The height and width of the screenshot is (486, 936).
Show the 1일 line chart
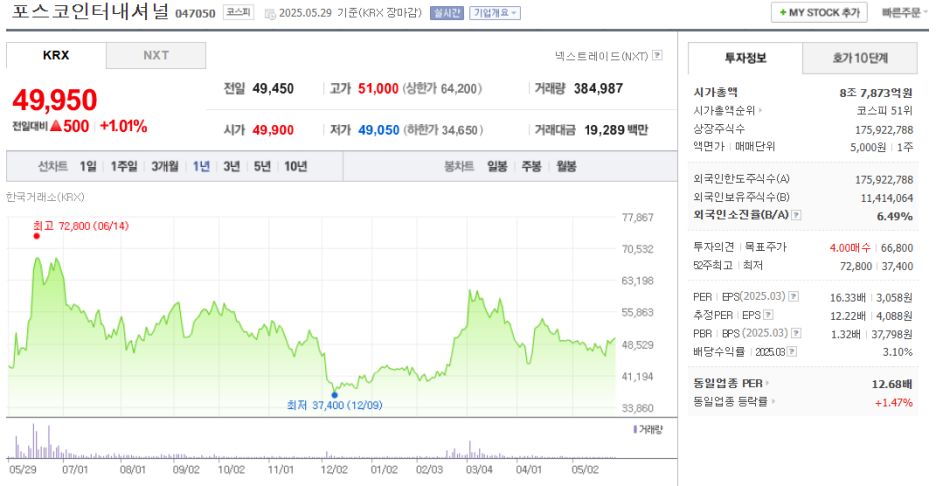(88, 166)
